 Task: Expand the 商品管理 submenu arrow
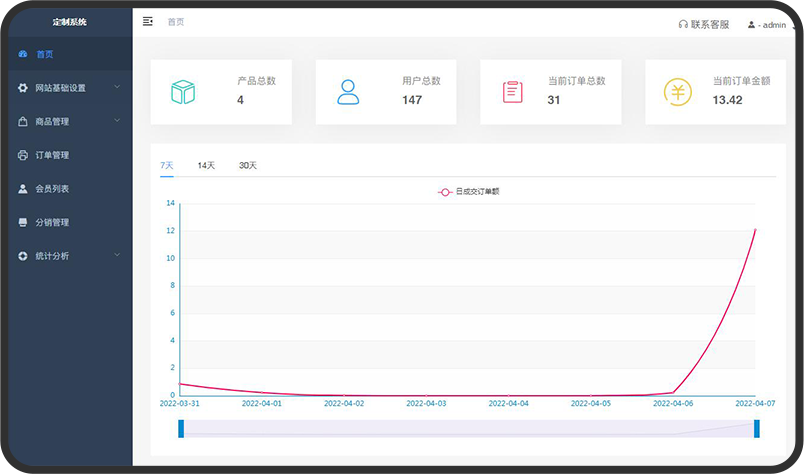point(117,121)
